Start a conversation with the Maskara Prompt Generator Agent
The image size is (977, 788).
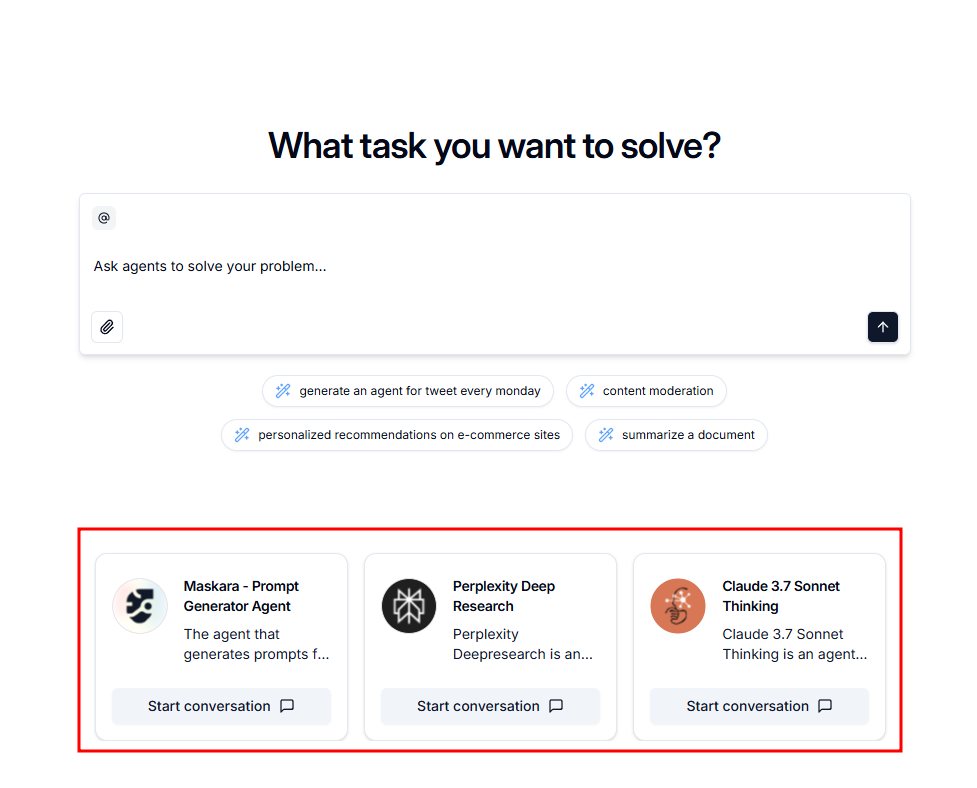coord(221,706)
